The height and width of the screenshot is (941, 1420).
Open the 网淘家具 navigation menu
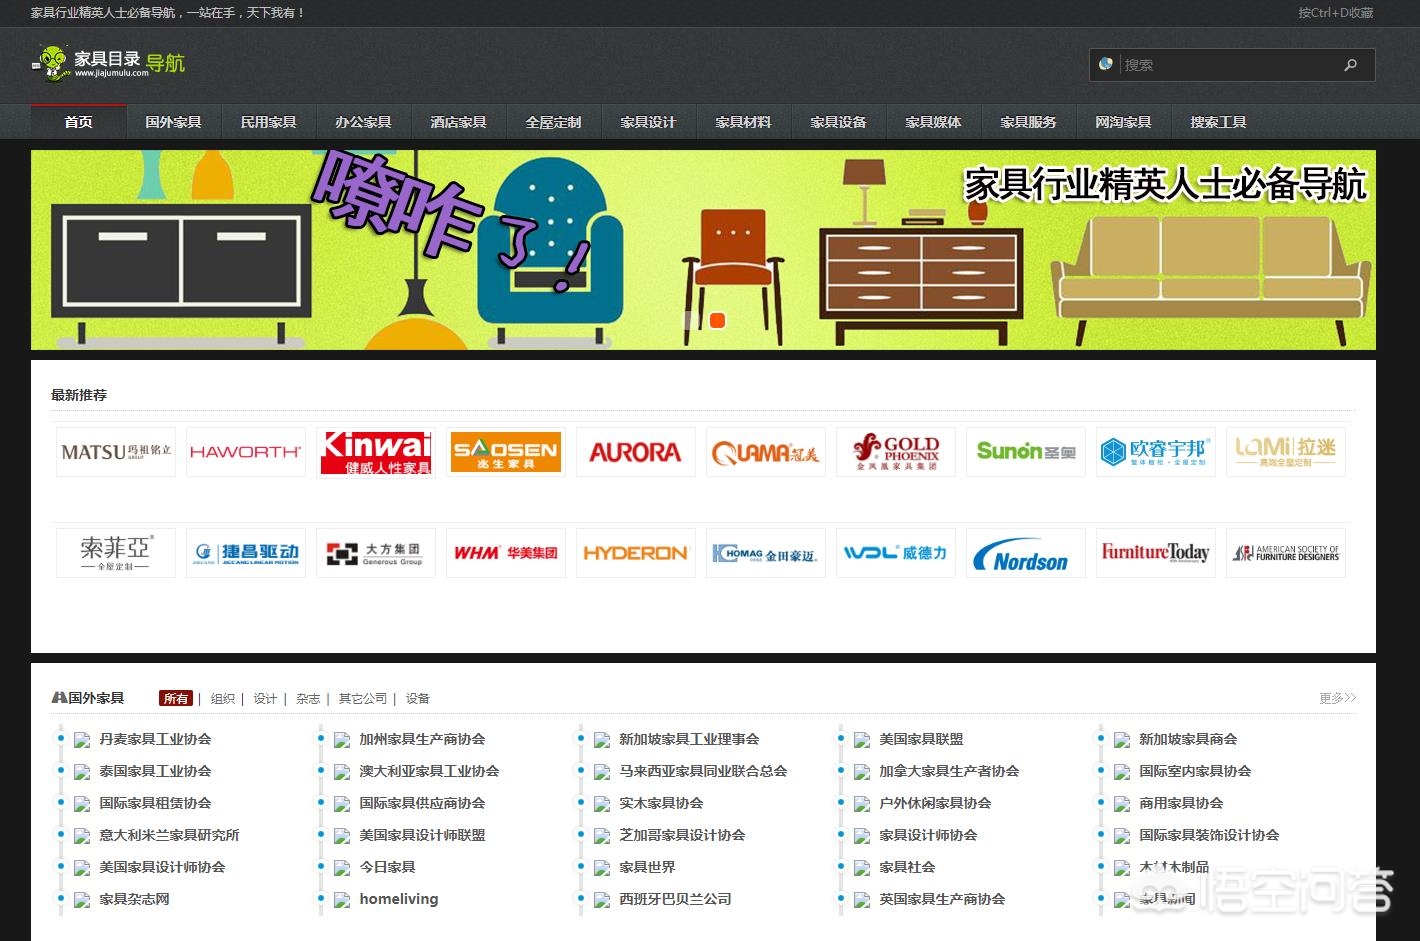[1123, 122]
